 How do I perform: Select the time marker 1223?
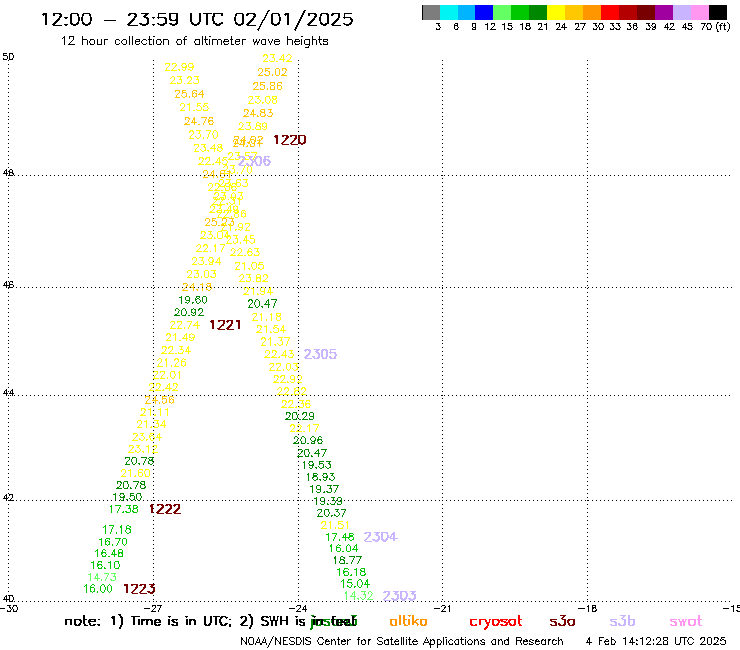pyautogui.click(x=139, y=589)
